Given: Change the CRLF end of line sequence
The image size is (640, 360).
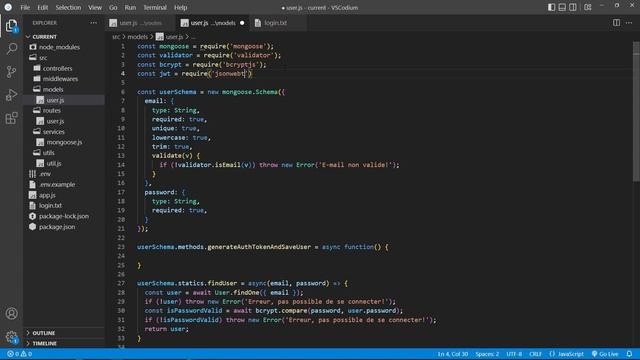Looking at the screenshot, I should (x=535, y=354).
